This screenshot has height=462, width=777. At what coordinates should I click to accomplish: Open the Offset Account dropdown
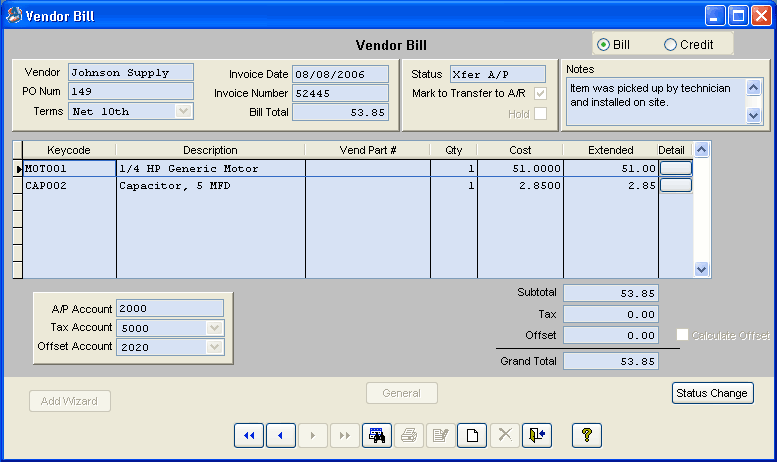click(215, 346)
